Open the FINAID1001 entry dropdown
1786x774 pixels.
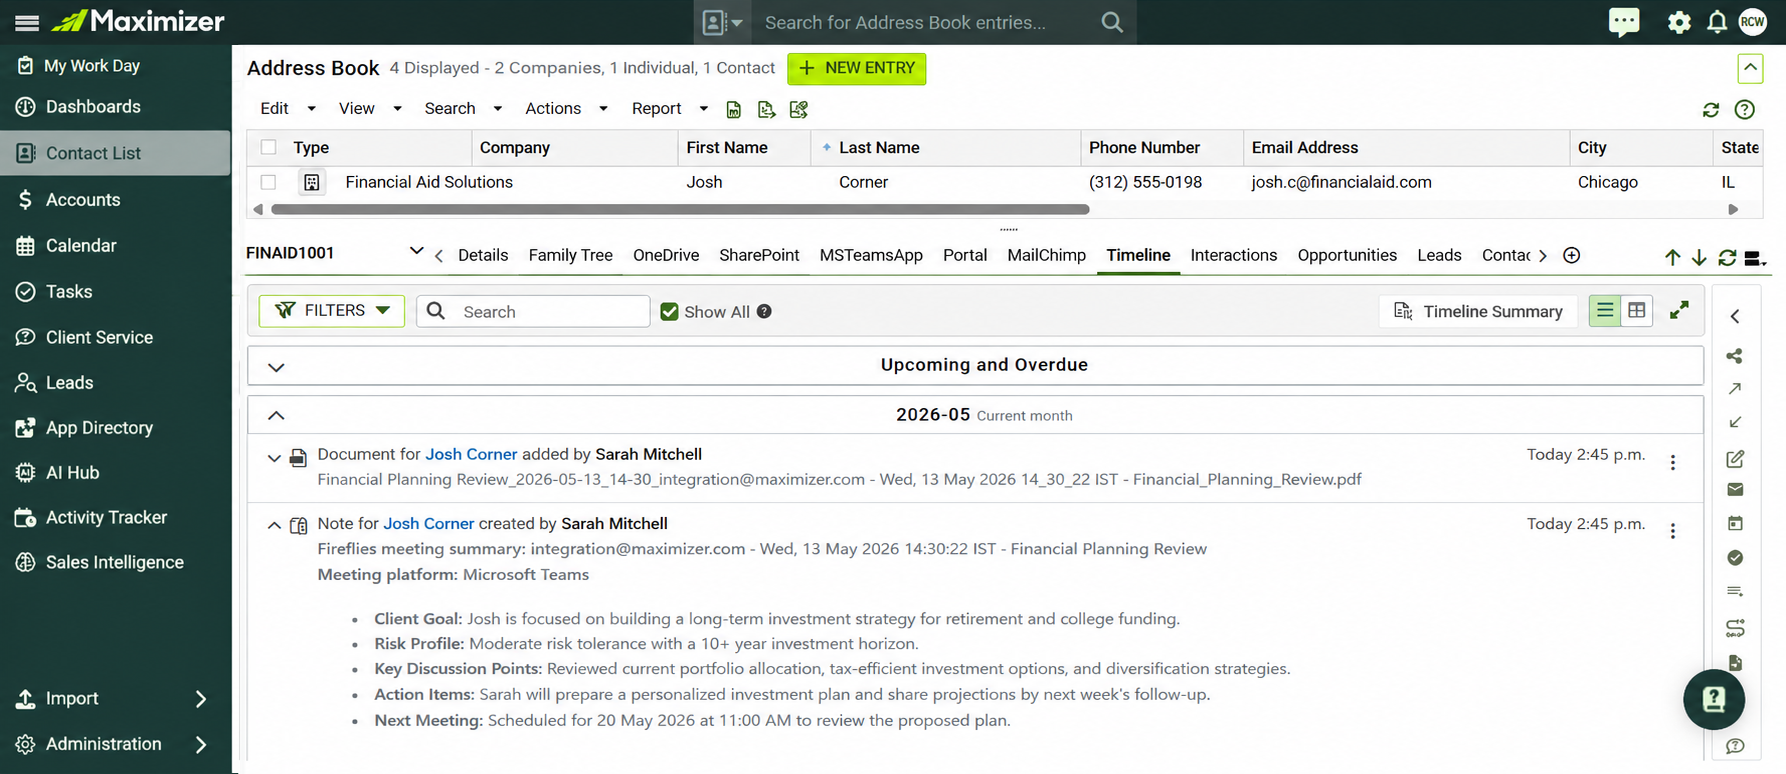tap(416, 252)
